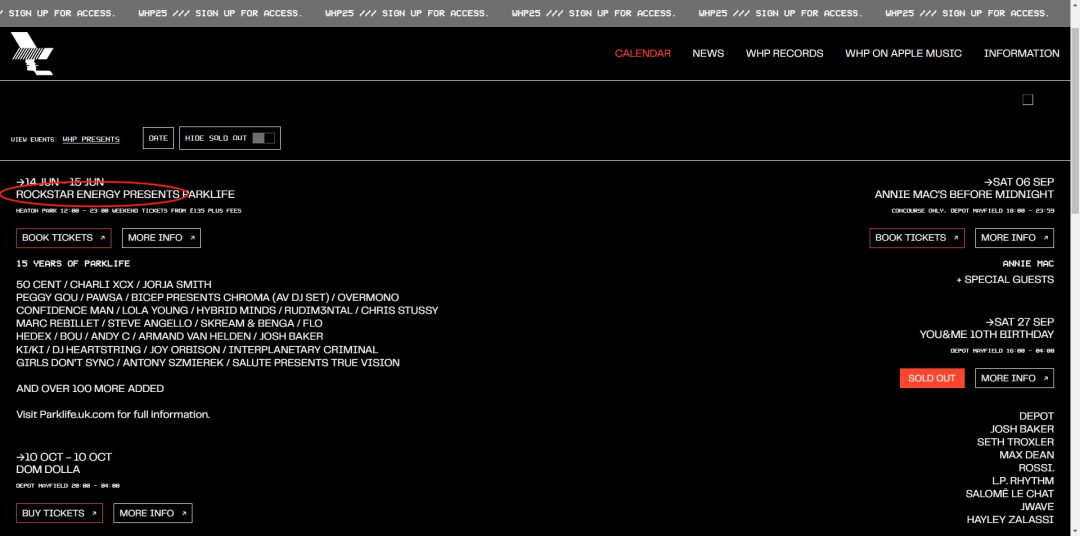Click 'HAYLEY ZALASSI' in the lineup
The width and height of the screenshot is (1080, 536).
coord(1010,520)
